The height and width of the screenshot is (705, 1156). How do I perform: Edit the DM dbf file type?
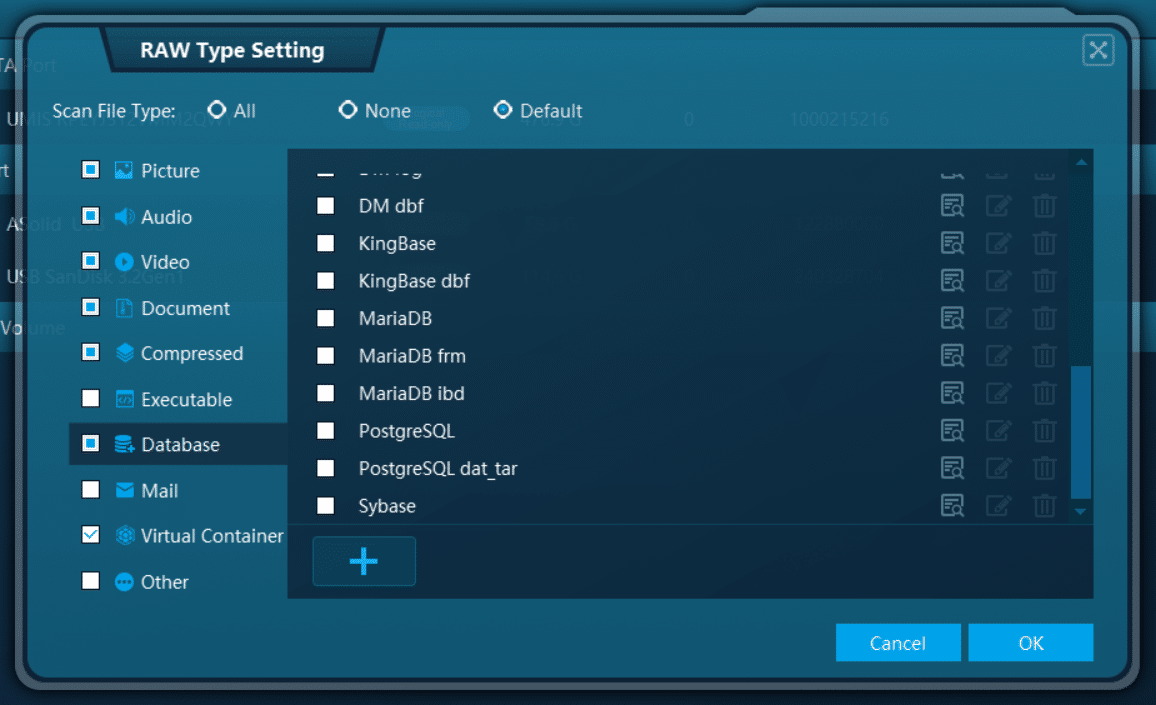click(x=998, y=206)
